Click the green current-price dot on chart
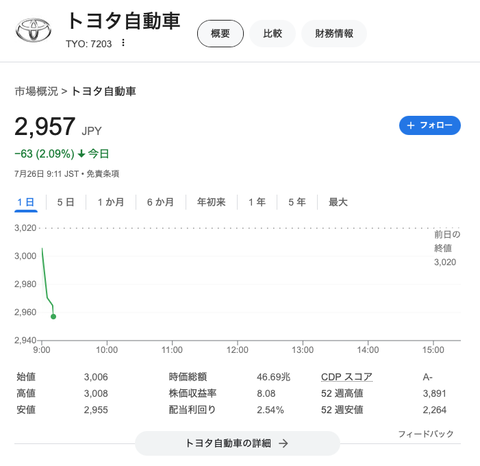The image size is (480, 466). 53,316
